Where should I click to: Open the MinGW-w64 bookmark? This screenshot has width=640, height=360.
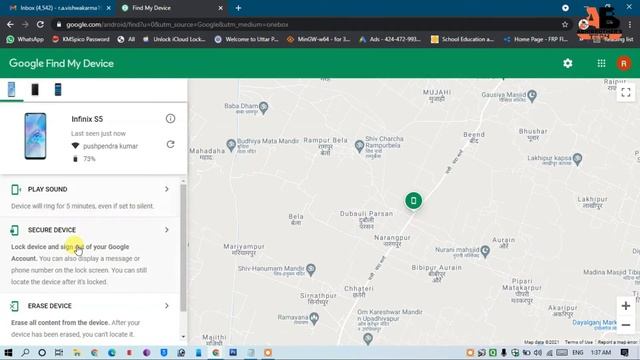[x=318, y=39]
